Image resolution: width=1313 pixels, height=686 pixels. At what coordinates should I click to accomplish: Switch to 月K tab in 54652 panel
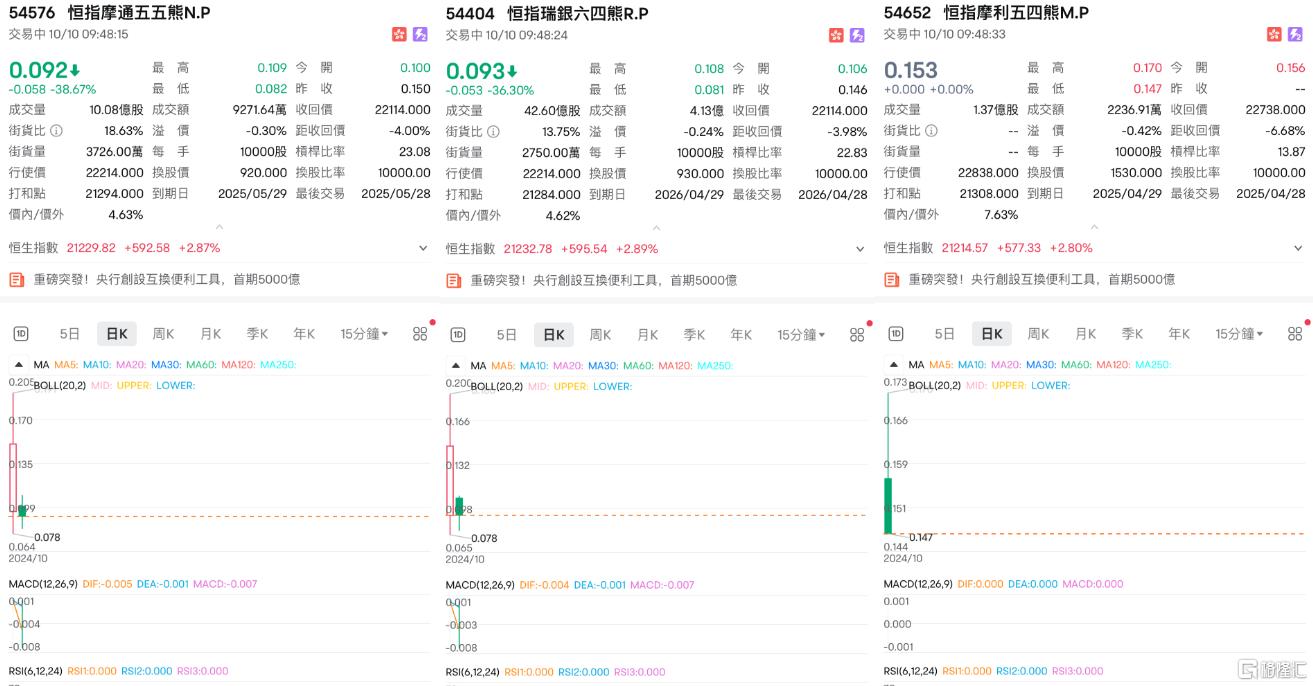click(x=1085, y=333)
